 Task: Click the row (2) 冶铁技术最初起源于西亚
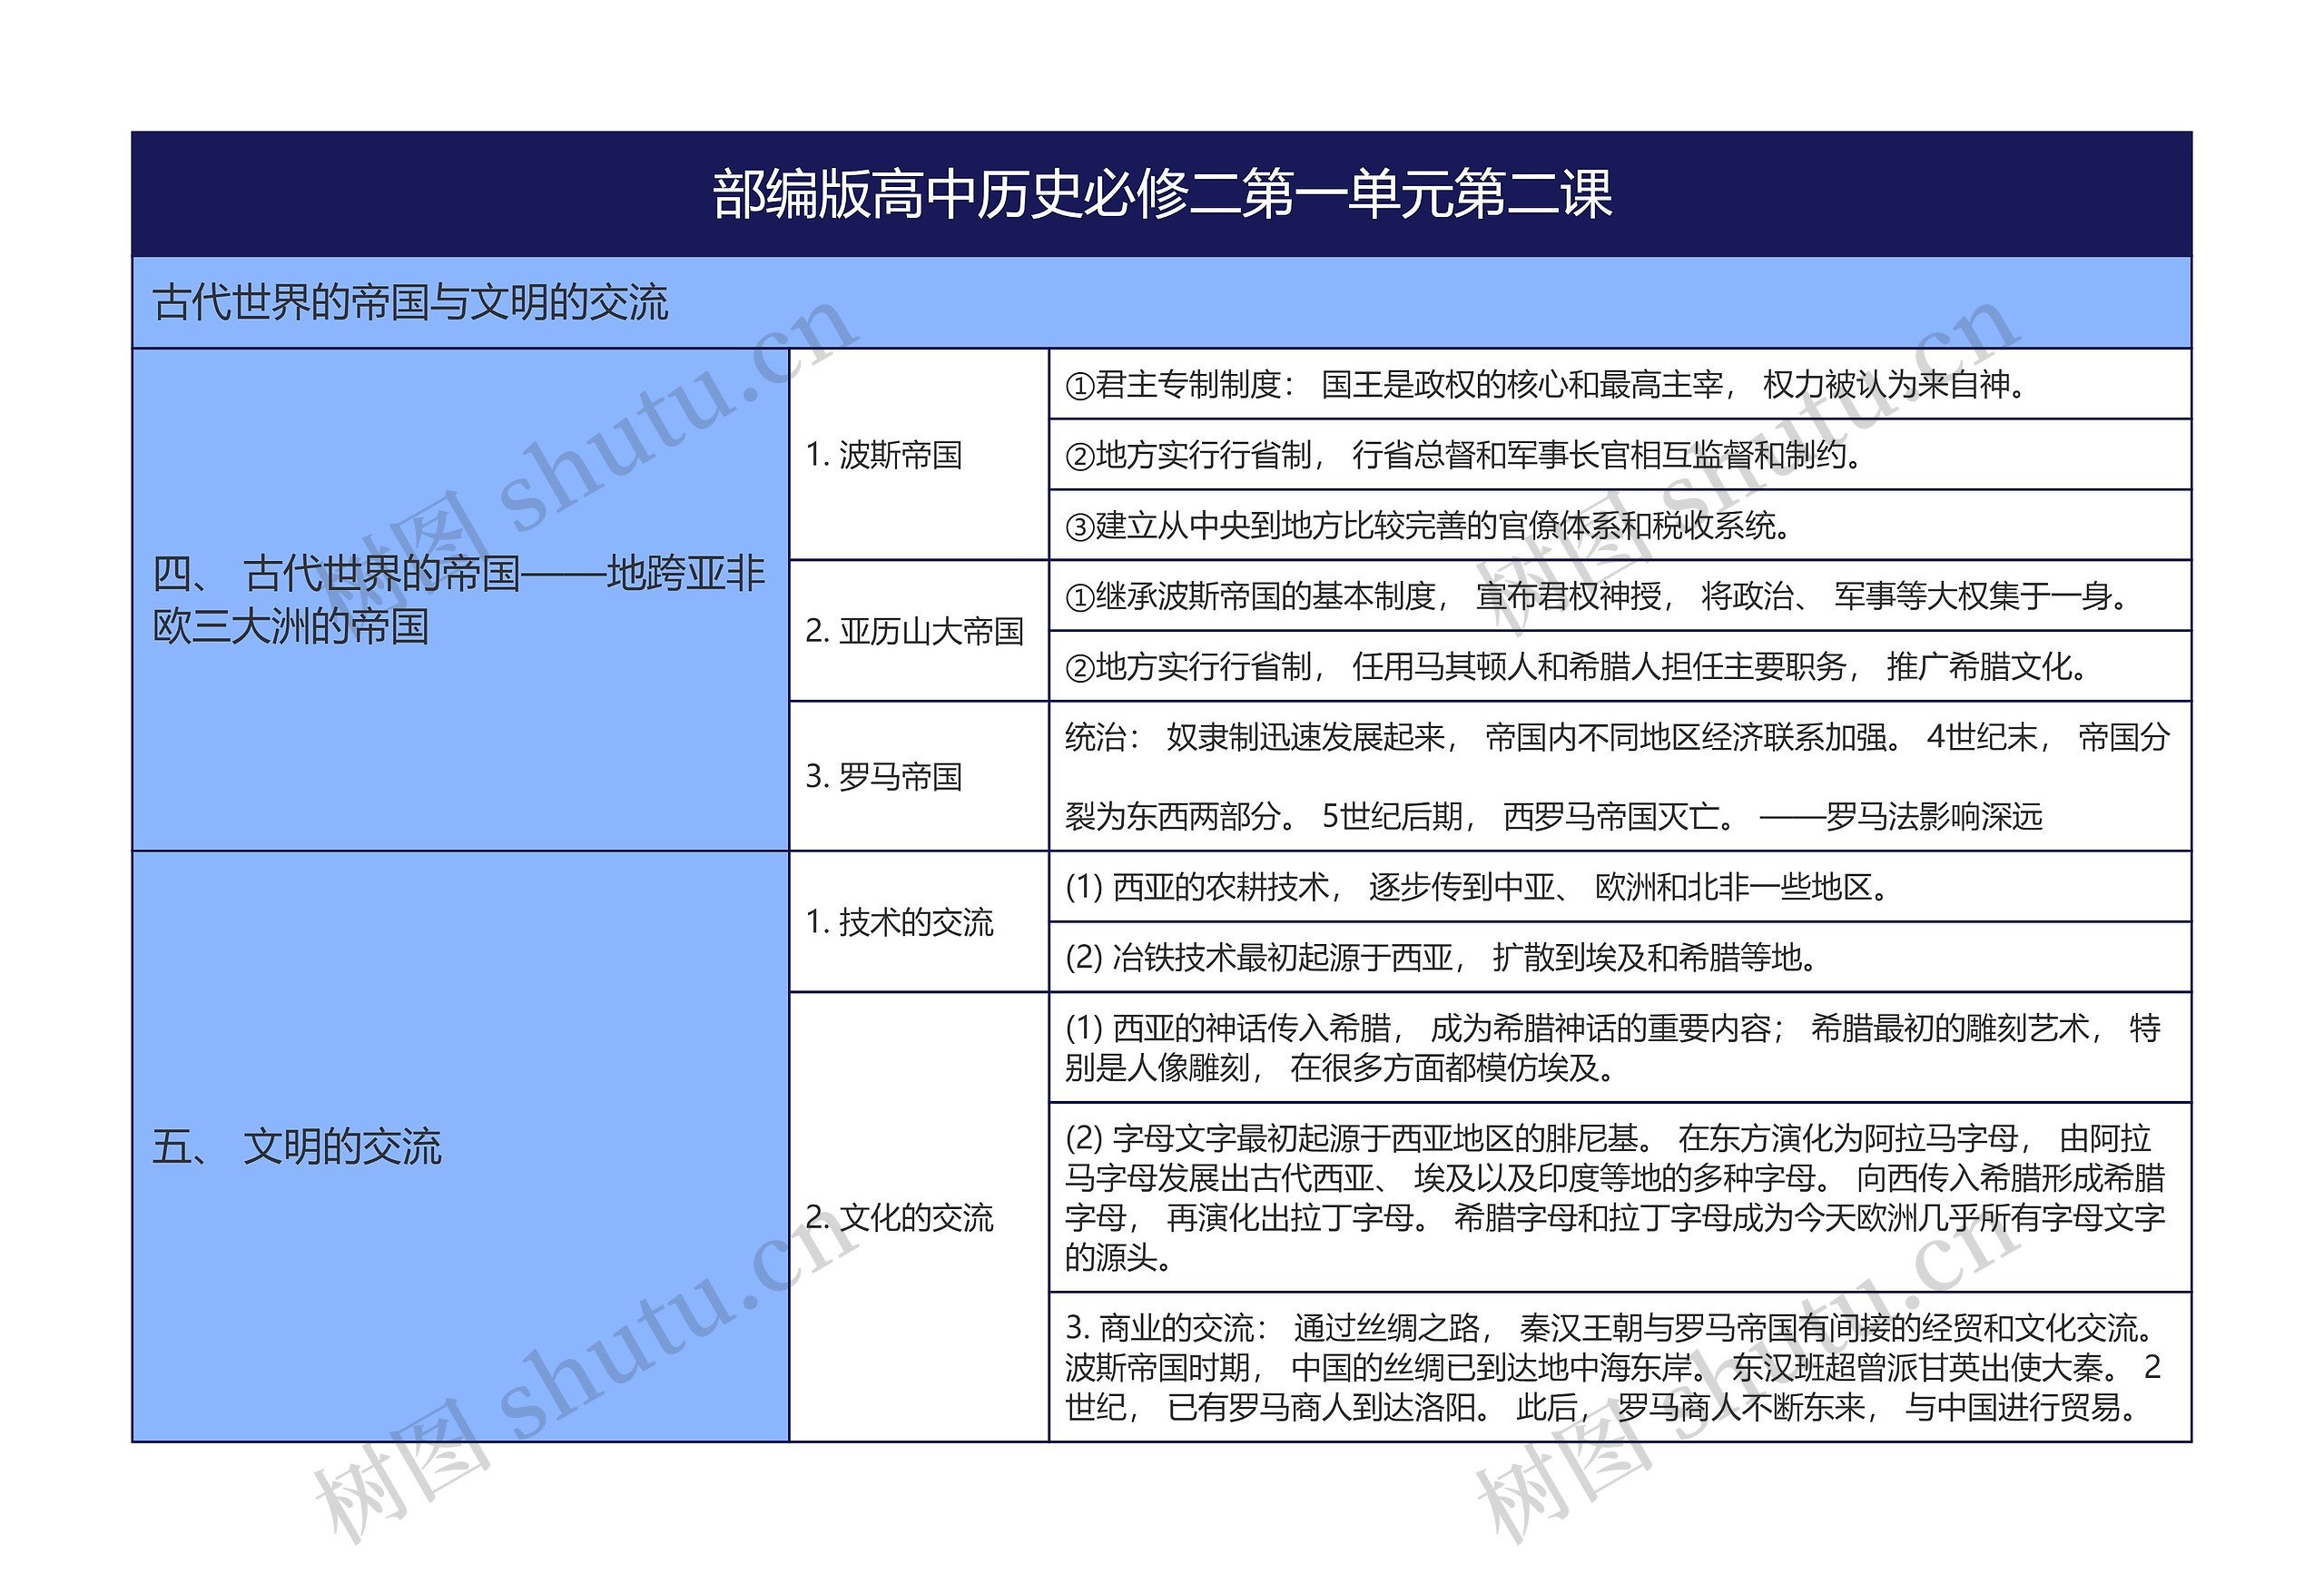pos(1620,957)
